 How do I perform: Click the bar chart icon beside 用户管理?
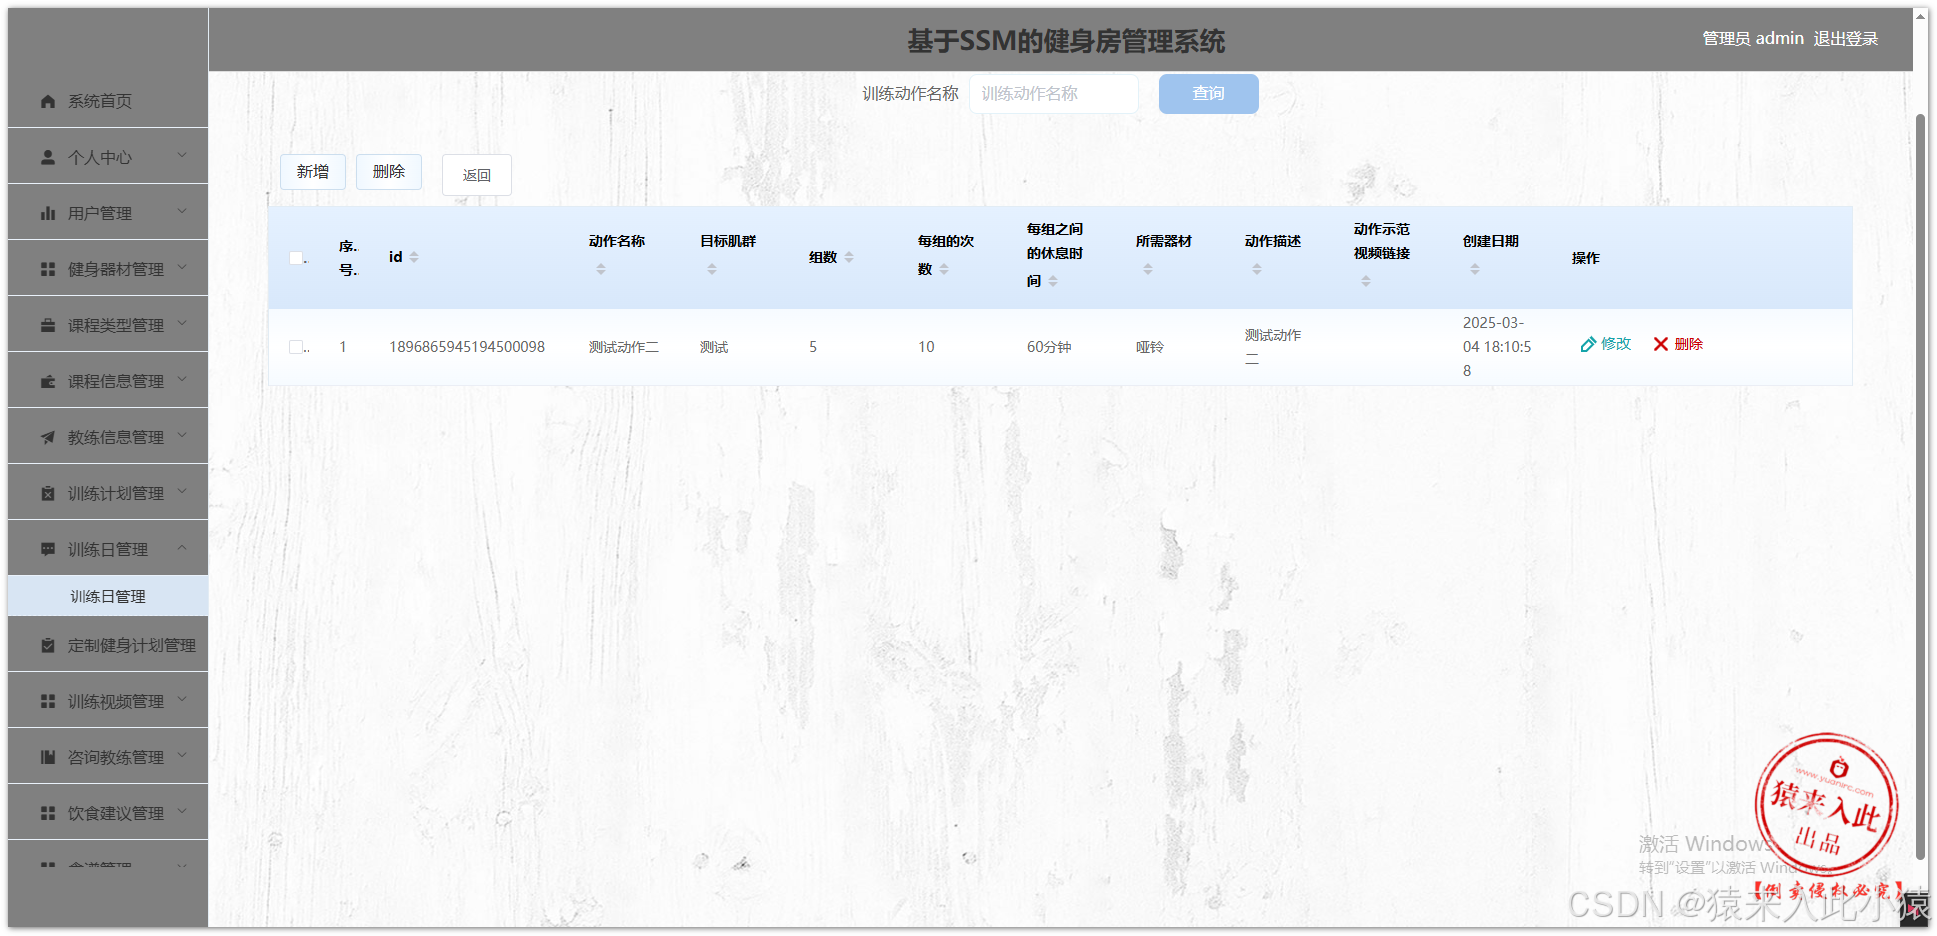pyautogui.click(x=48, y=213)
